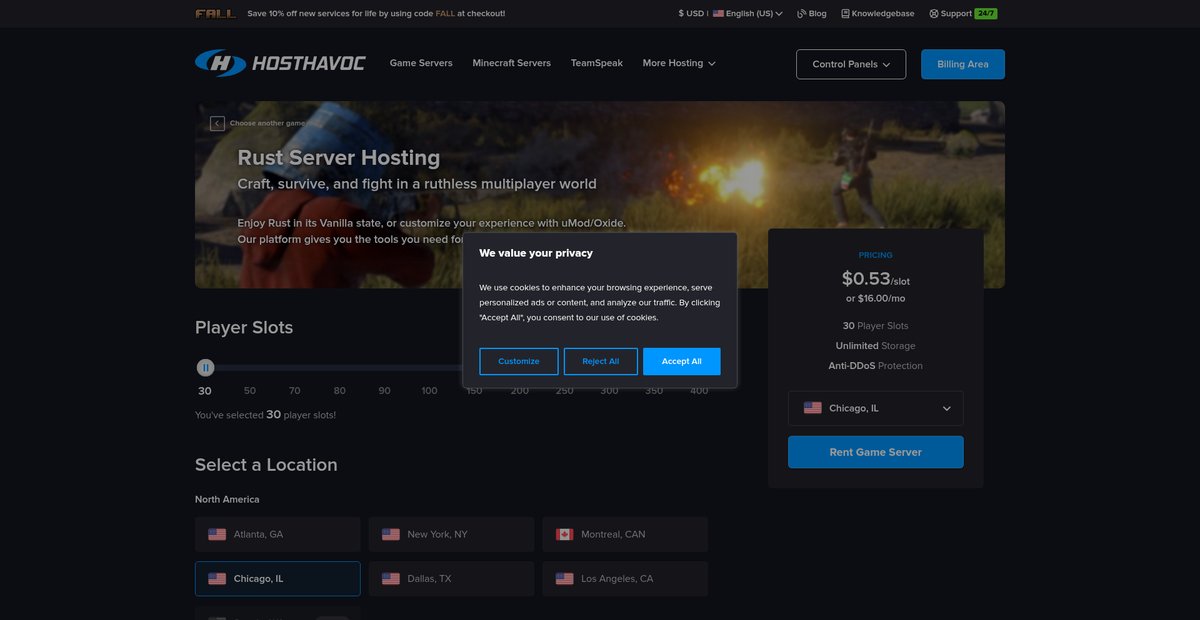Select Montreal, CAN location

pos(625,534)
